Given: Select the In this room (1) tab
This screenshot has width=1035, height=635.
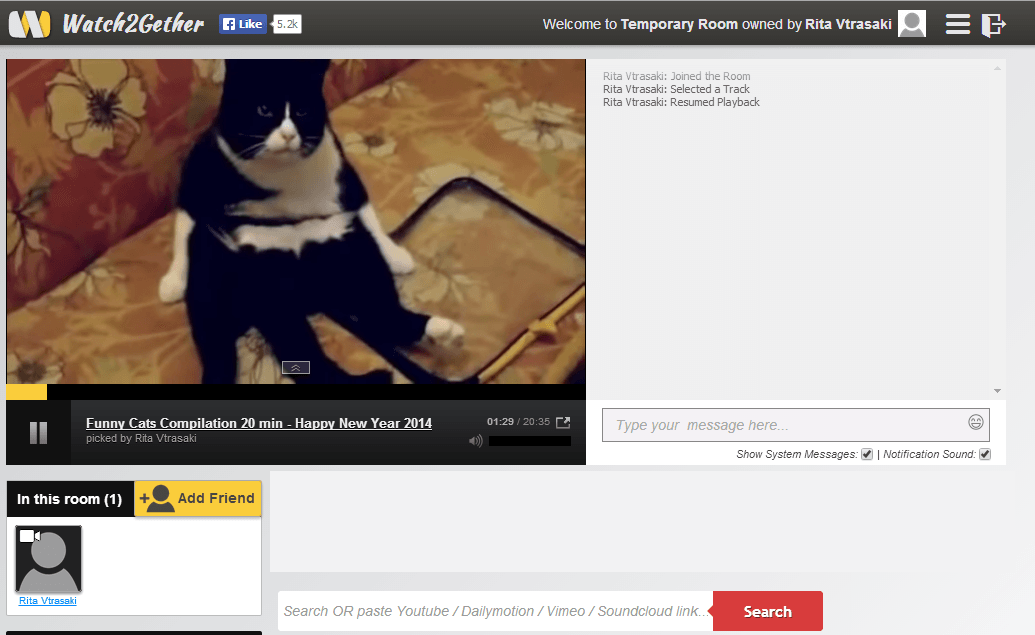Looking at the screenshot, I should (70, 499).
